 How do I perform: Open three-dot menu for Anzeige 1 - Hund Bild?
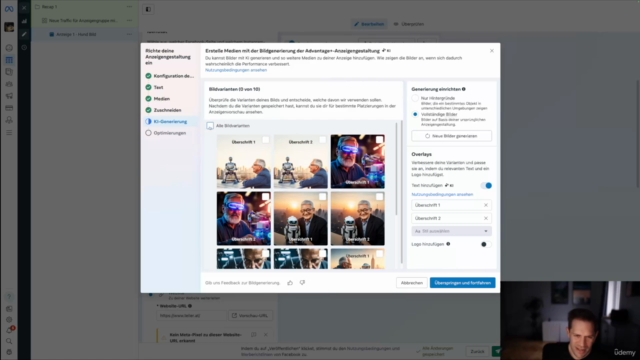coord(129,34)
